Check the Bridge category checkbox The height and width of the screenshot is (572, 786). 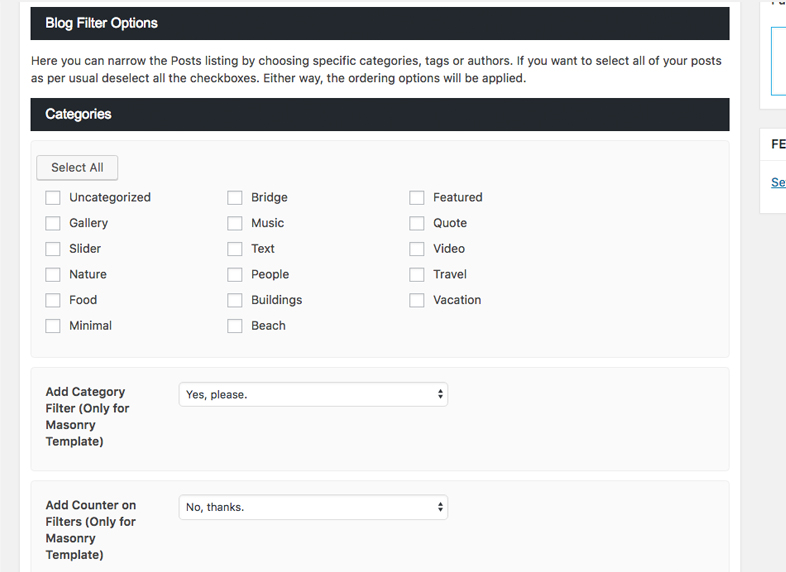235,198
